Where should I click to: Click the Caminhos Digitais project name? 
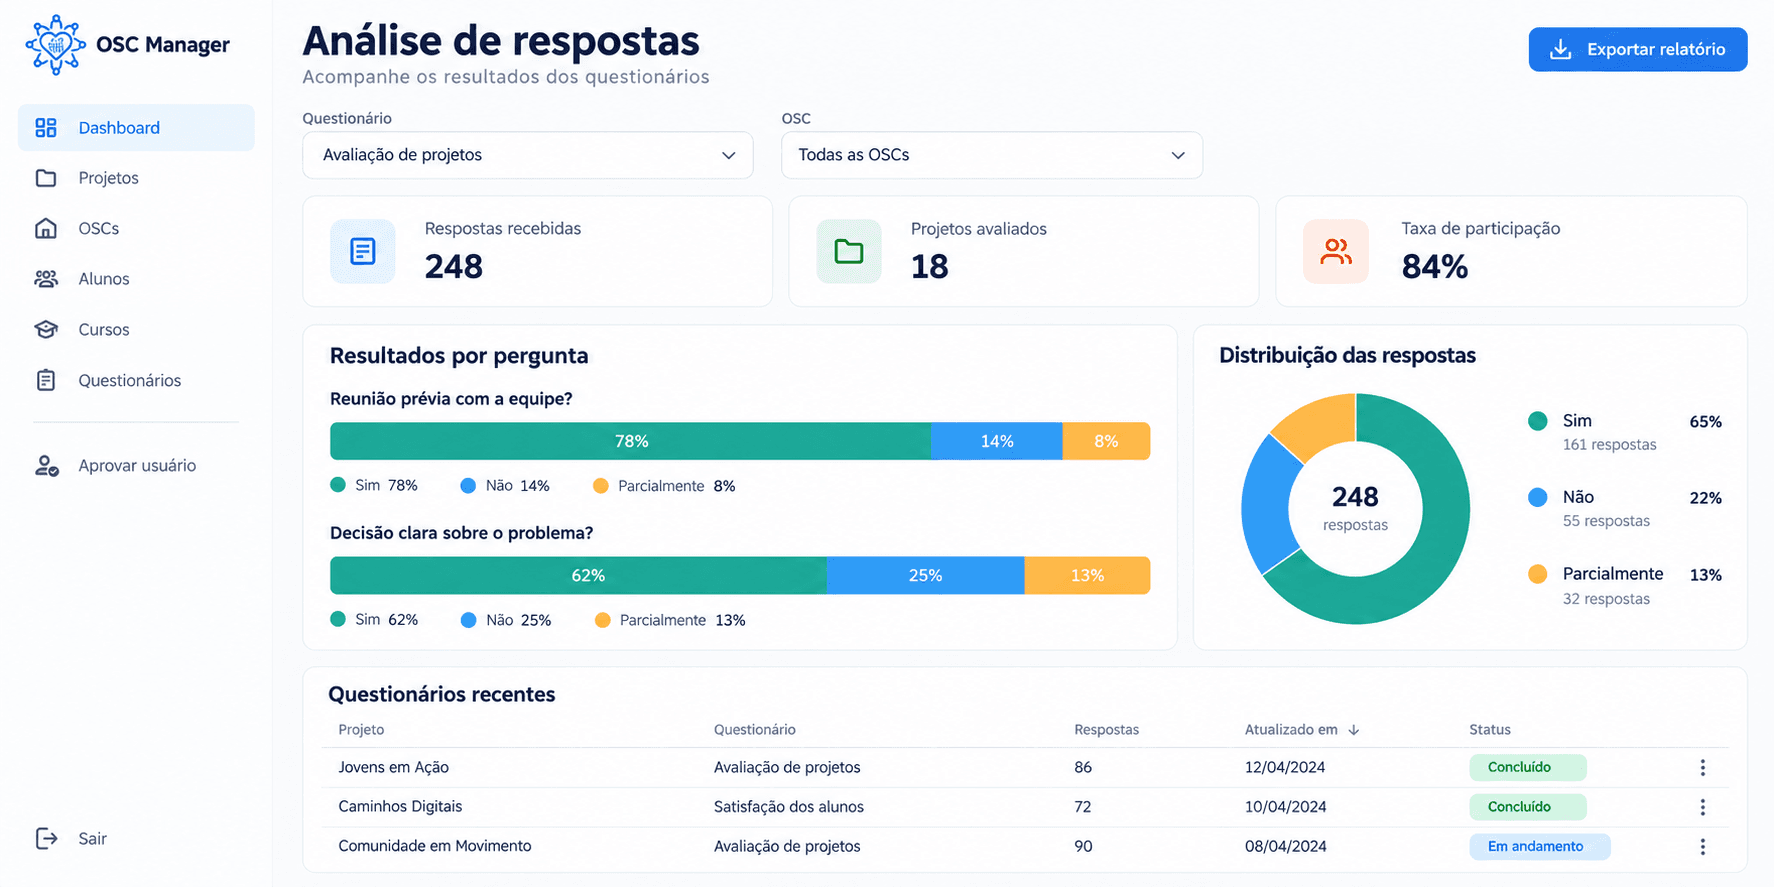pyautogui.click(x=400, y=807)
